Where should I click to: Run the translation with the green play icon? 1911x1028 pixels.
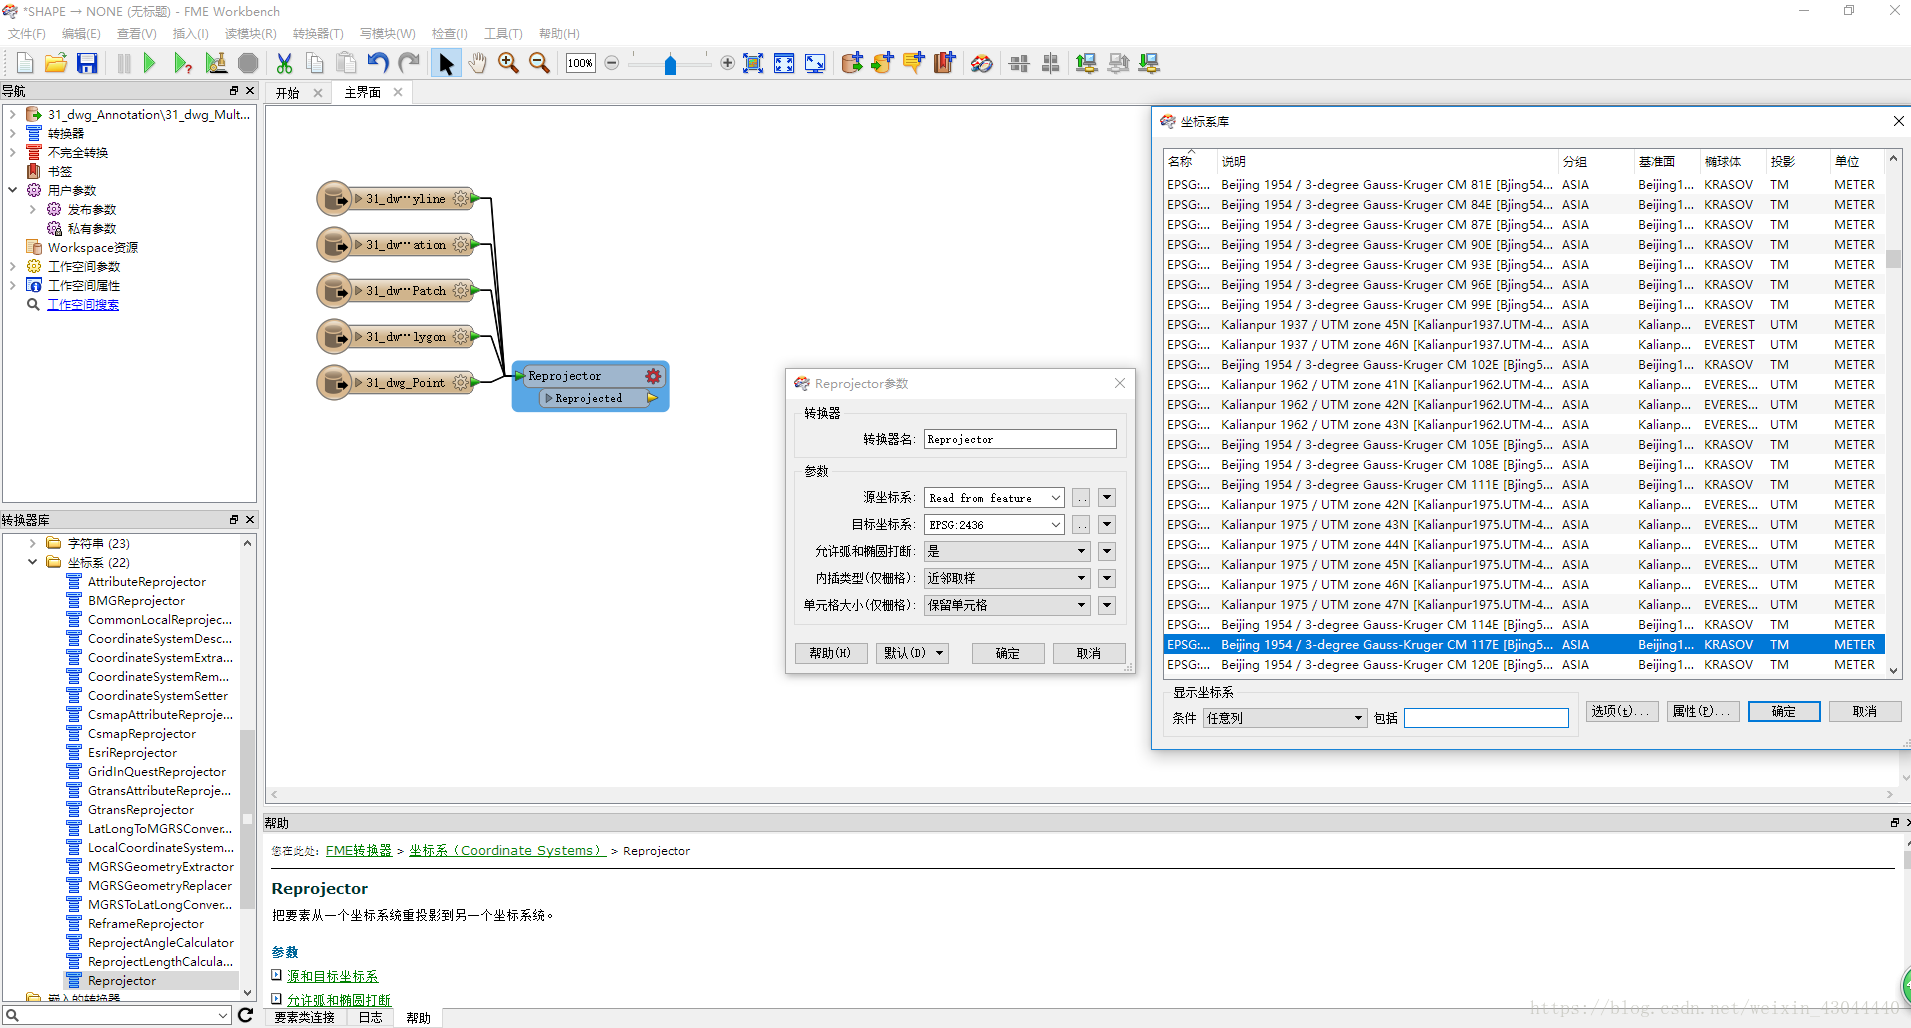pyautogui.click(x=150, y=63)
